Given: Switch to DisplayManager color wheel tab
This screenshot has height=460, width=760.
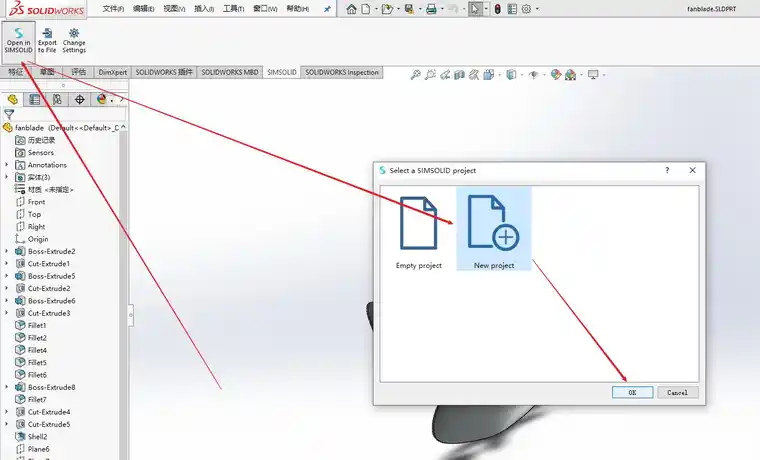Looking at the screenshot, I should (x=101, y=99).
